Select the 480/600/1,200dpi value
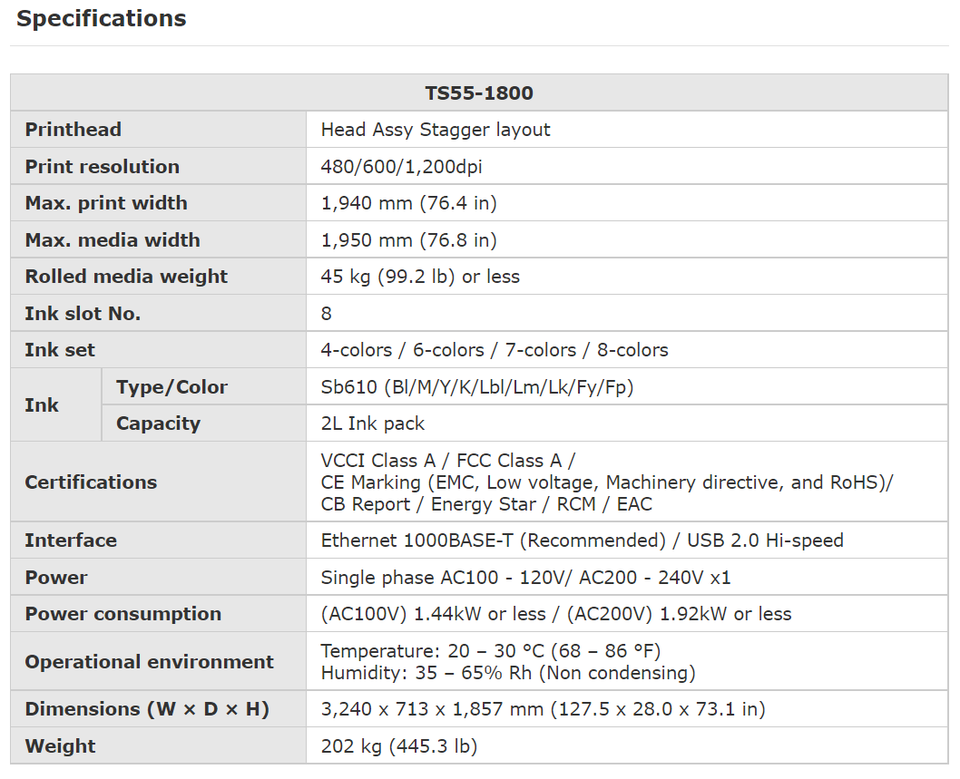This screenshot has width=960, height=779. [x=401, y=167]
